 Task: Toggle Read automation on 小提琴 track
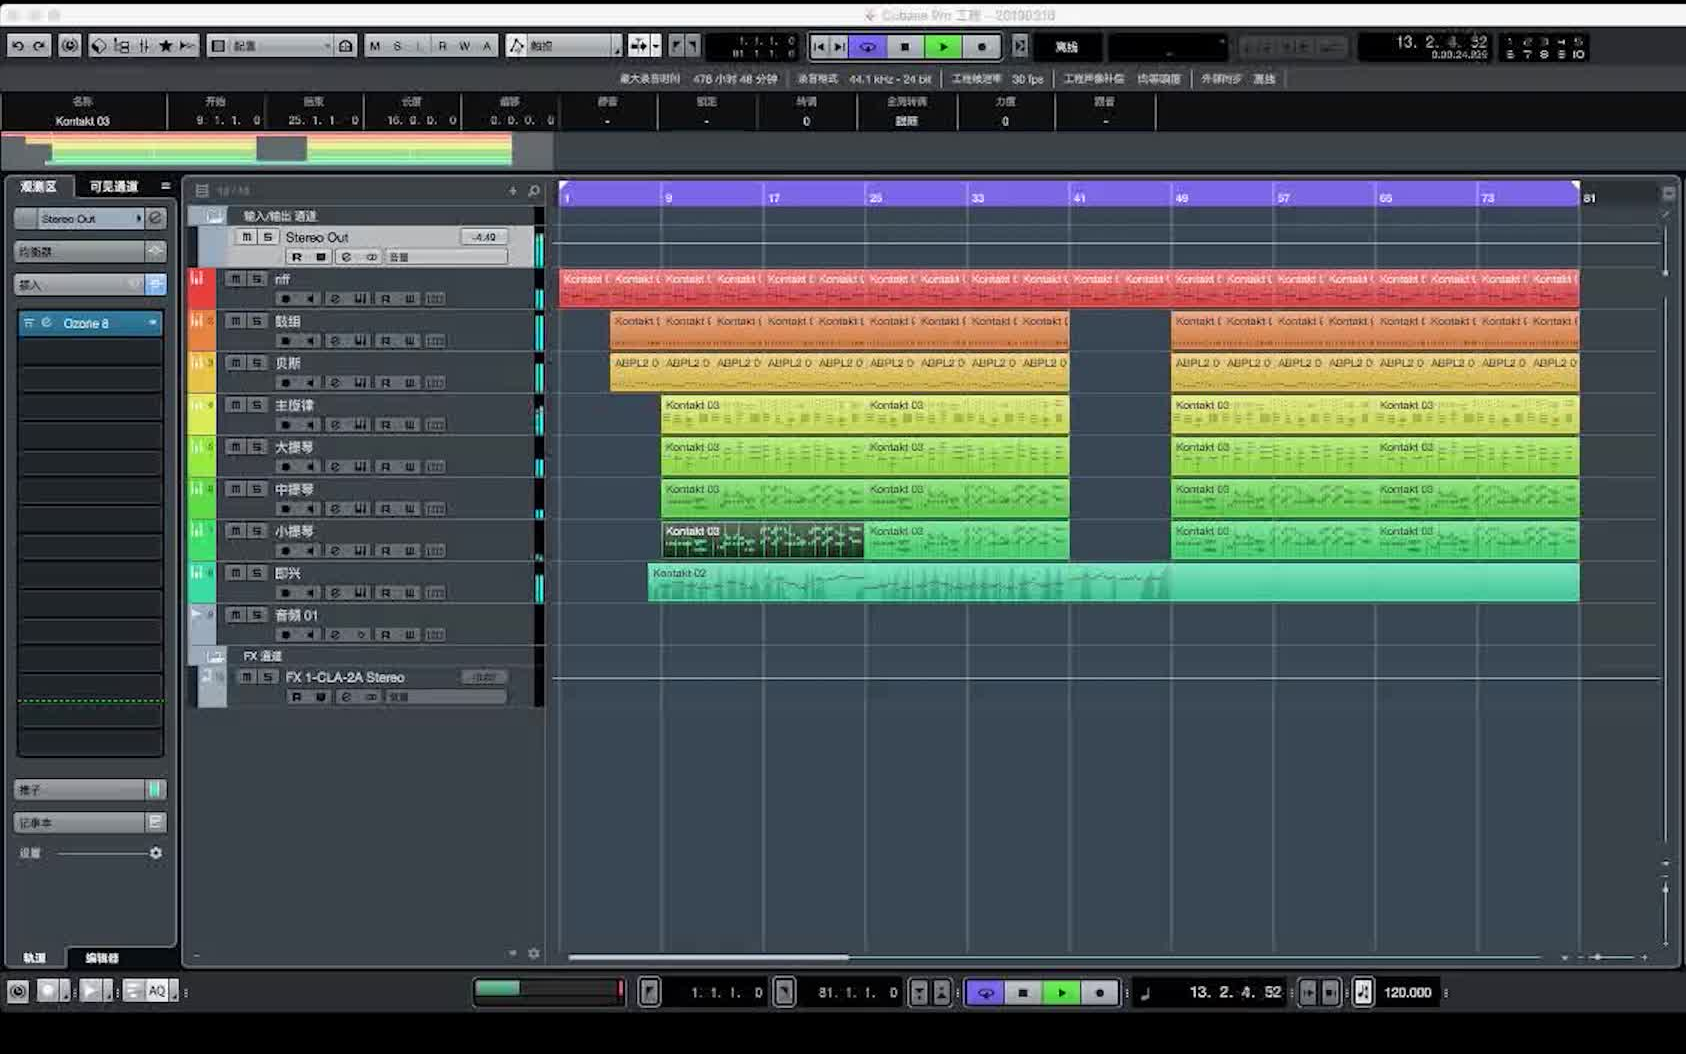[386, 550]
